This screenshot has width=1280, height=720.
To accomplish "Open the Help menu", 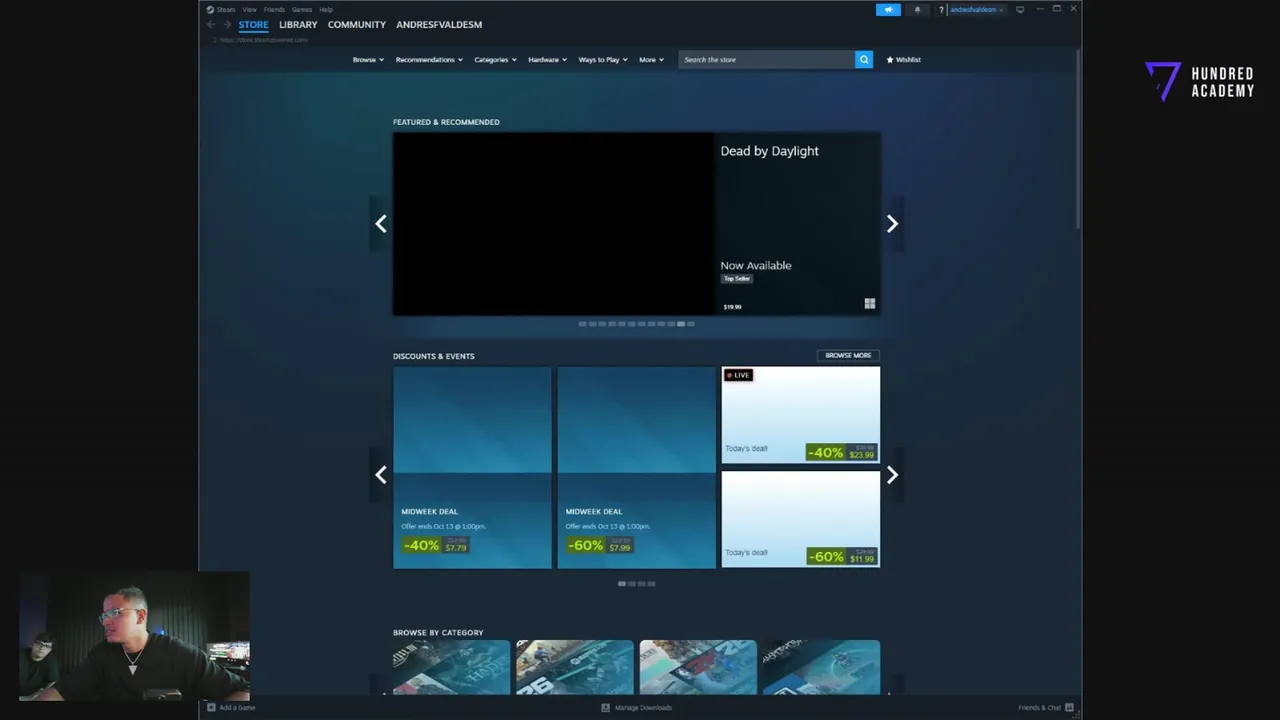I will click(326, 9).
